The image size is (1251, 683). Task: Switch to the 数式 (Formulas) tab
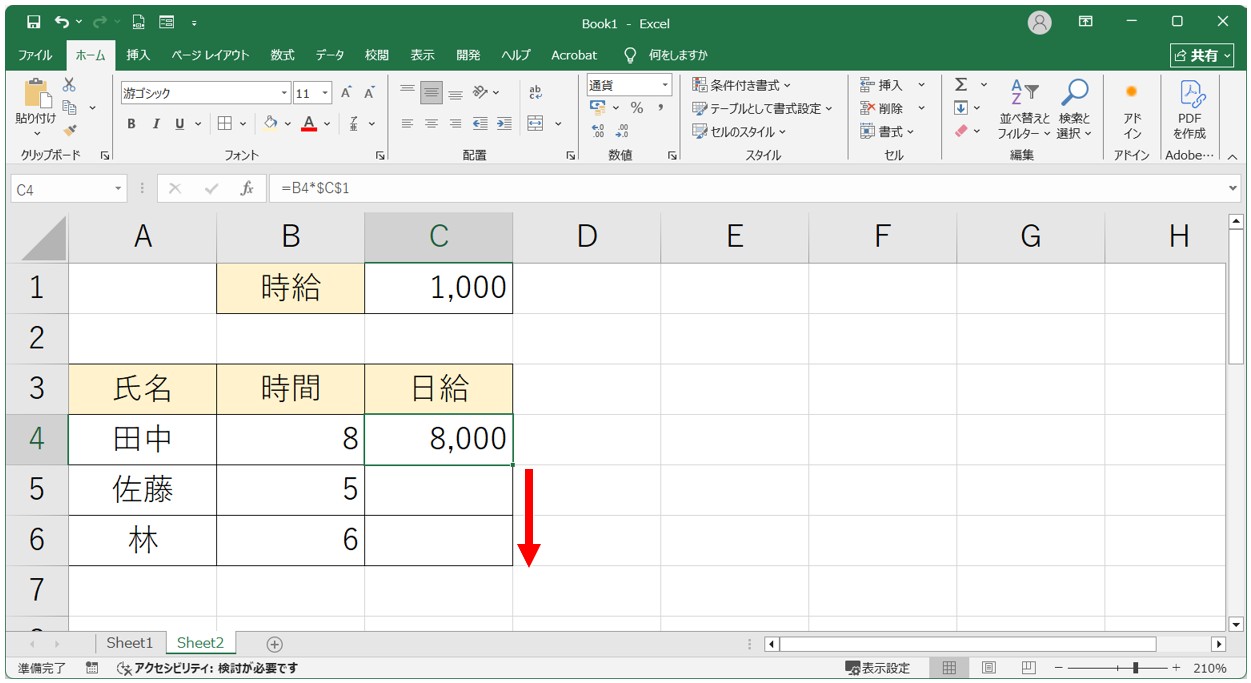tap(282, 55)
